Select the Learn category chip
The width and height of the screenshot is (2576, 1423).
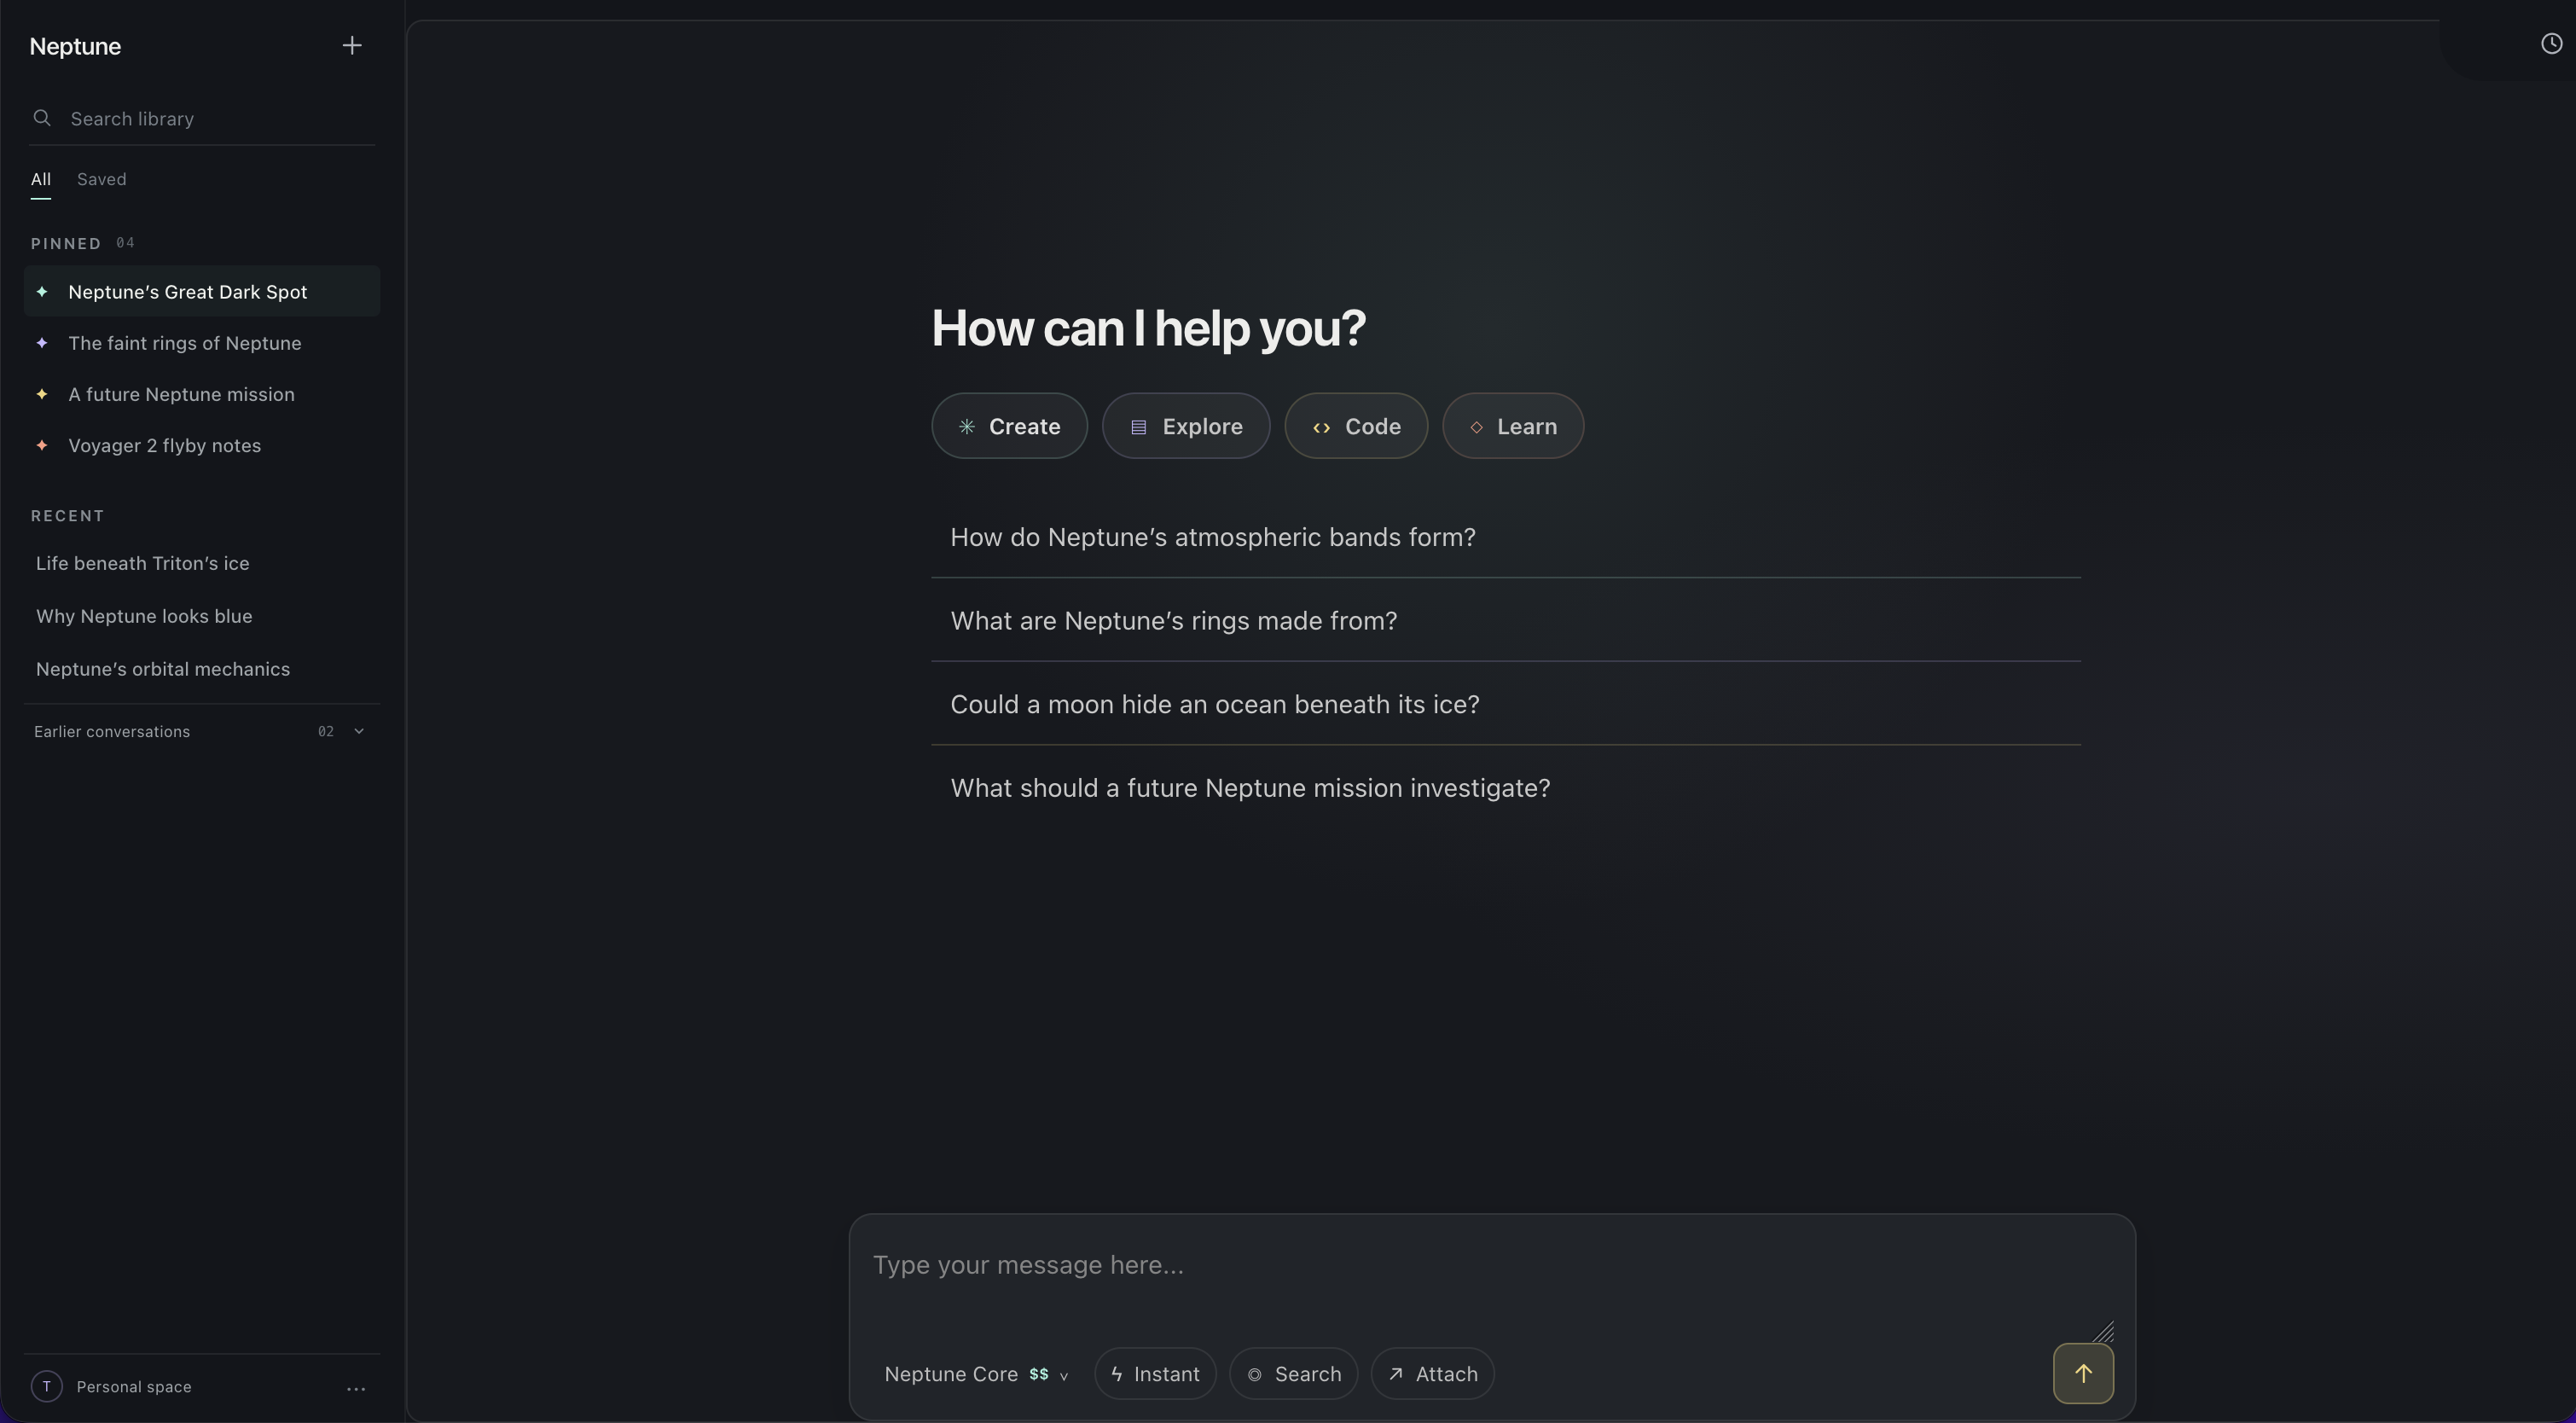tap(1513, 426)
